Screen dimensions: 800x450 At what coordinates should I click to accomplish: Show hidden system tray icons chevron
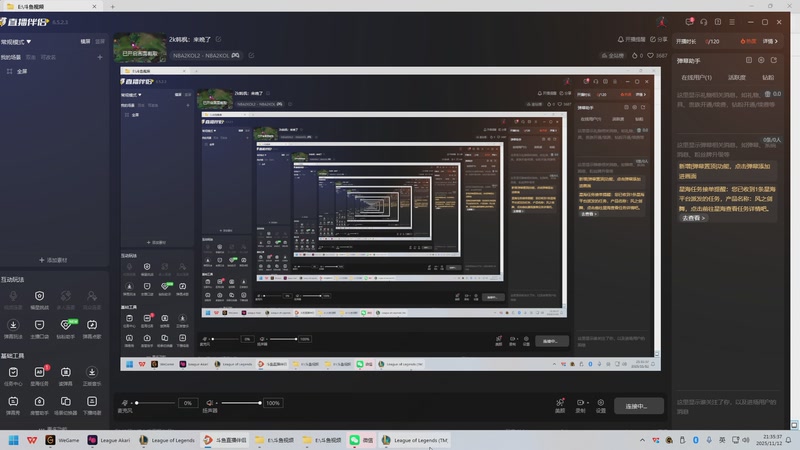pyautogui.click(x=642, y=440)
